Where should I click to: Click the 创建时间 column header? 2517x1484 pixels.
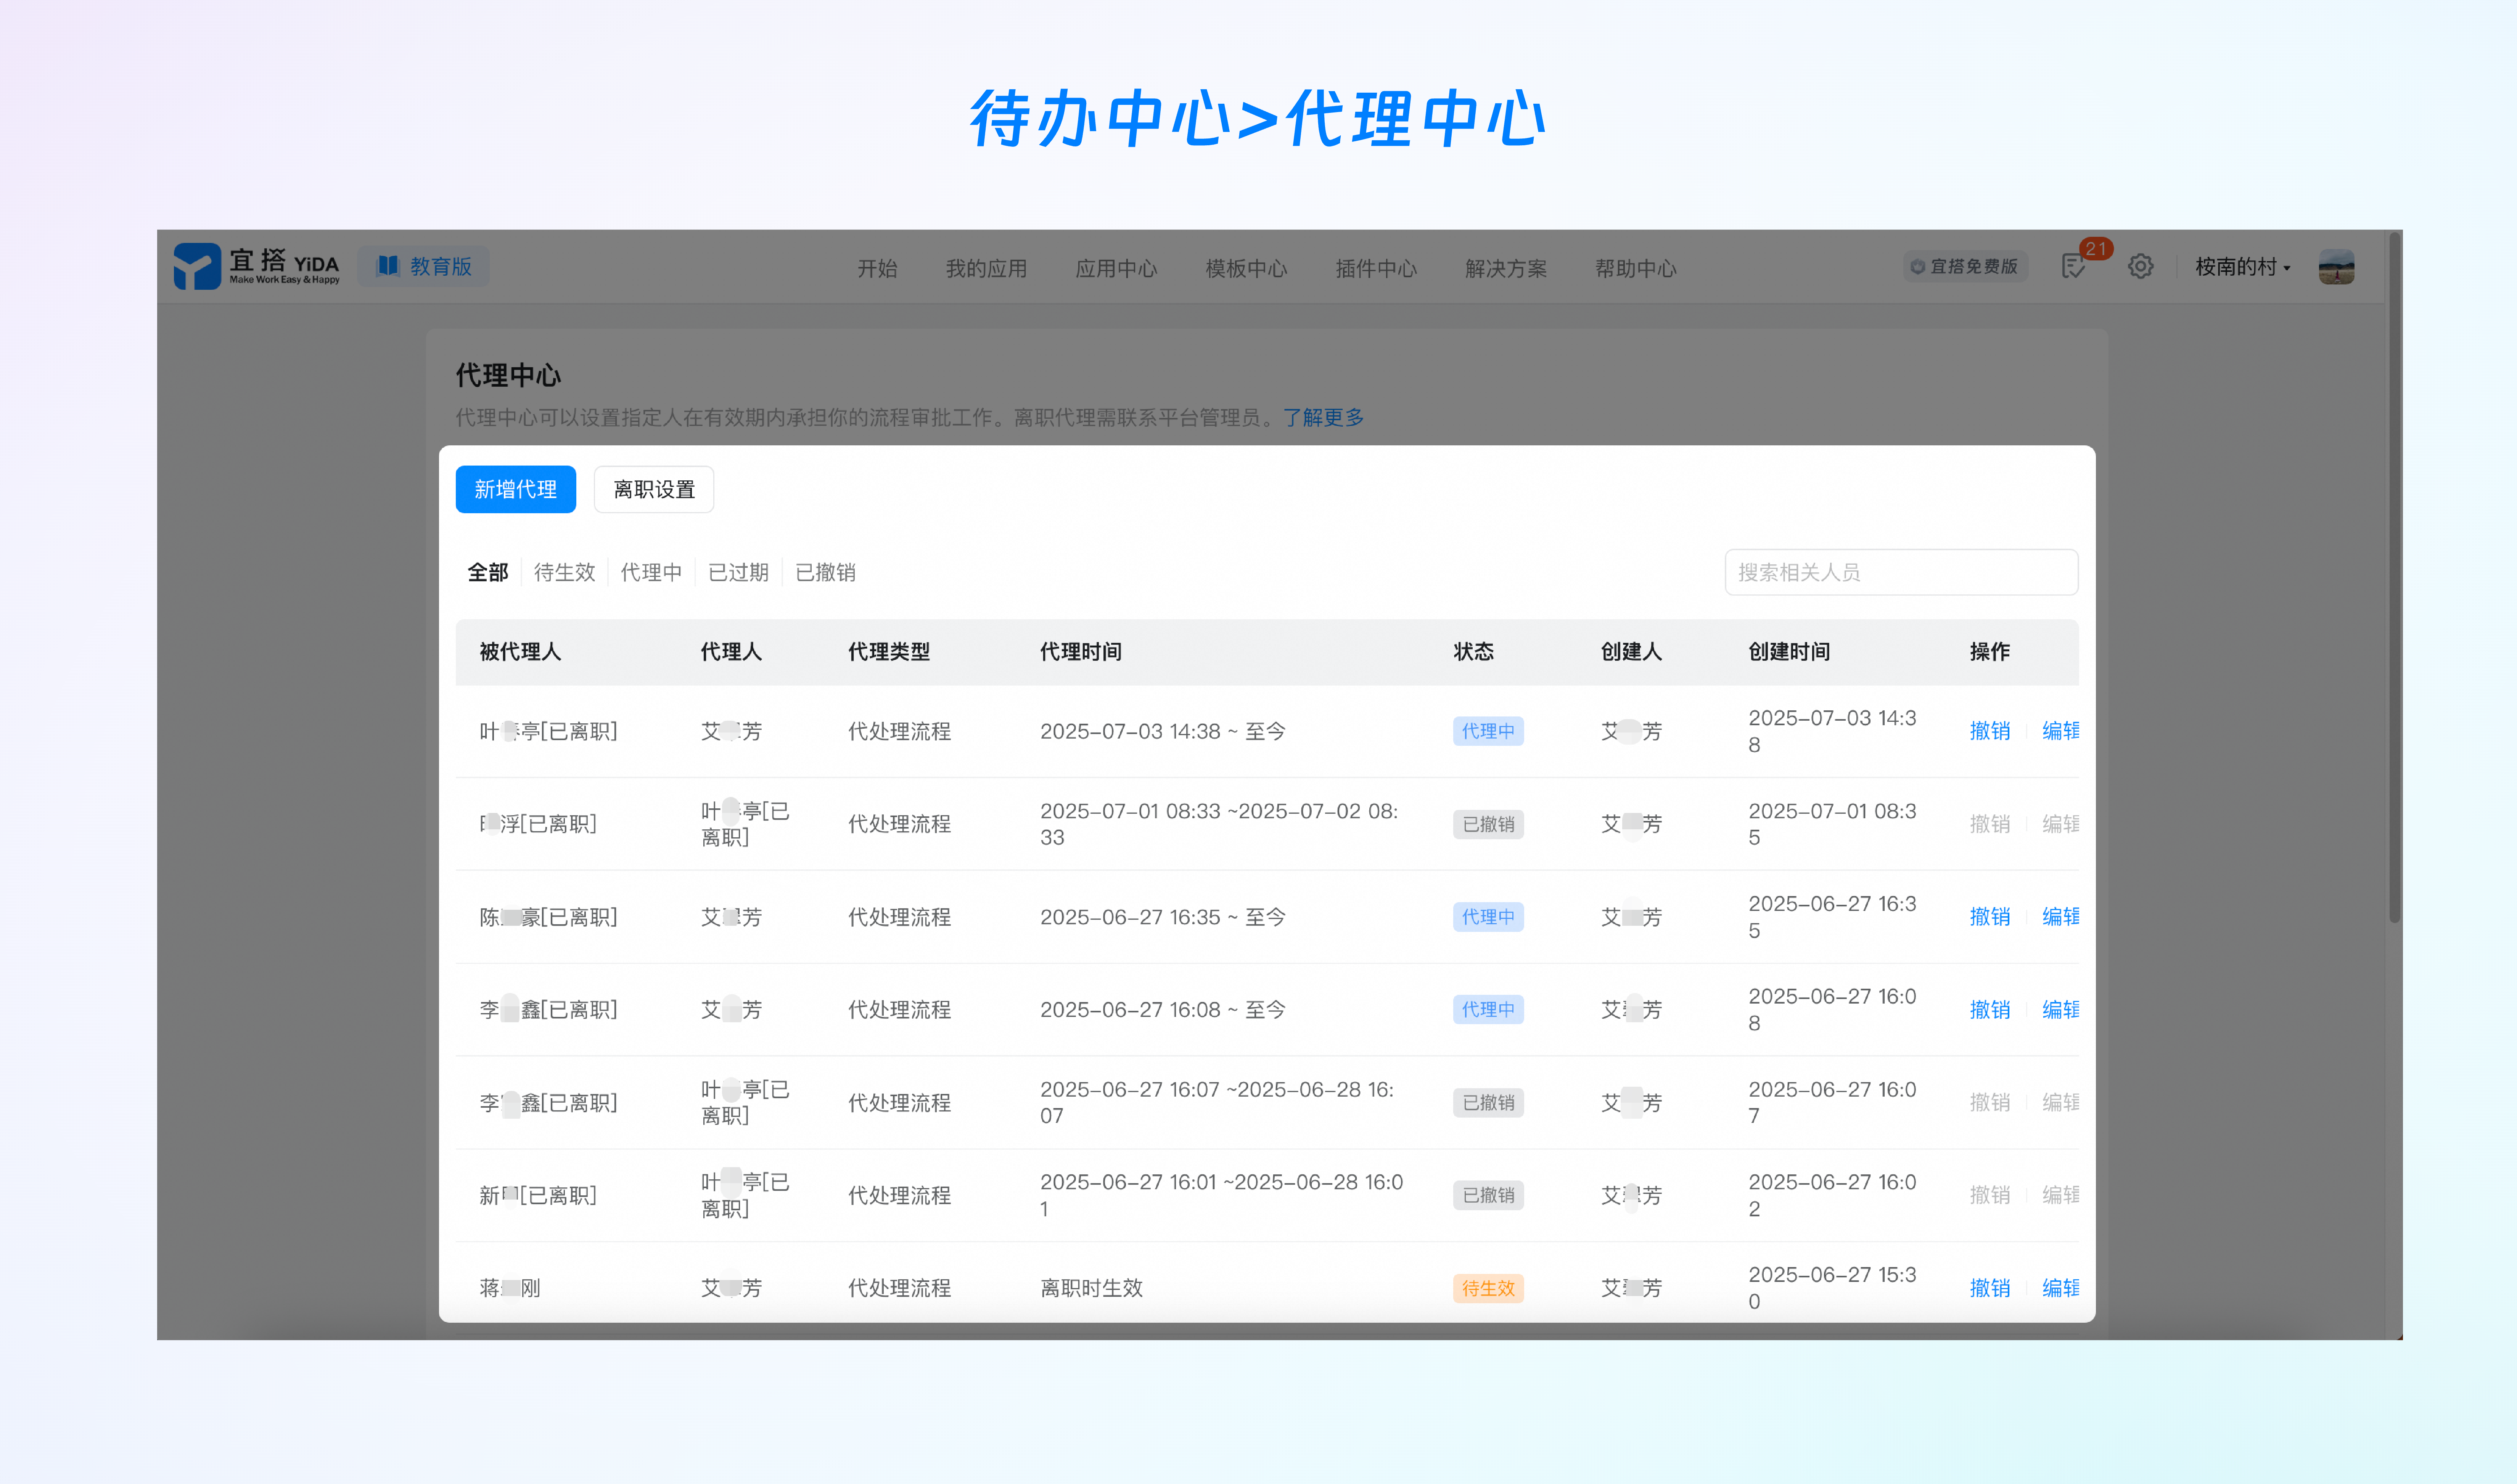pyautogui.click(x=1789, y=652)
